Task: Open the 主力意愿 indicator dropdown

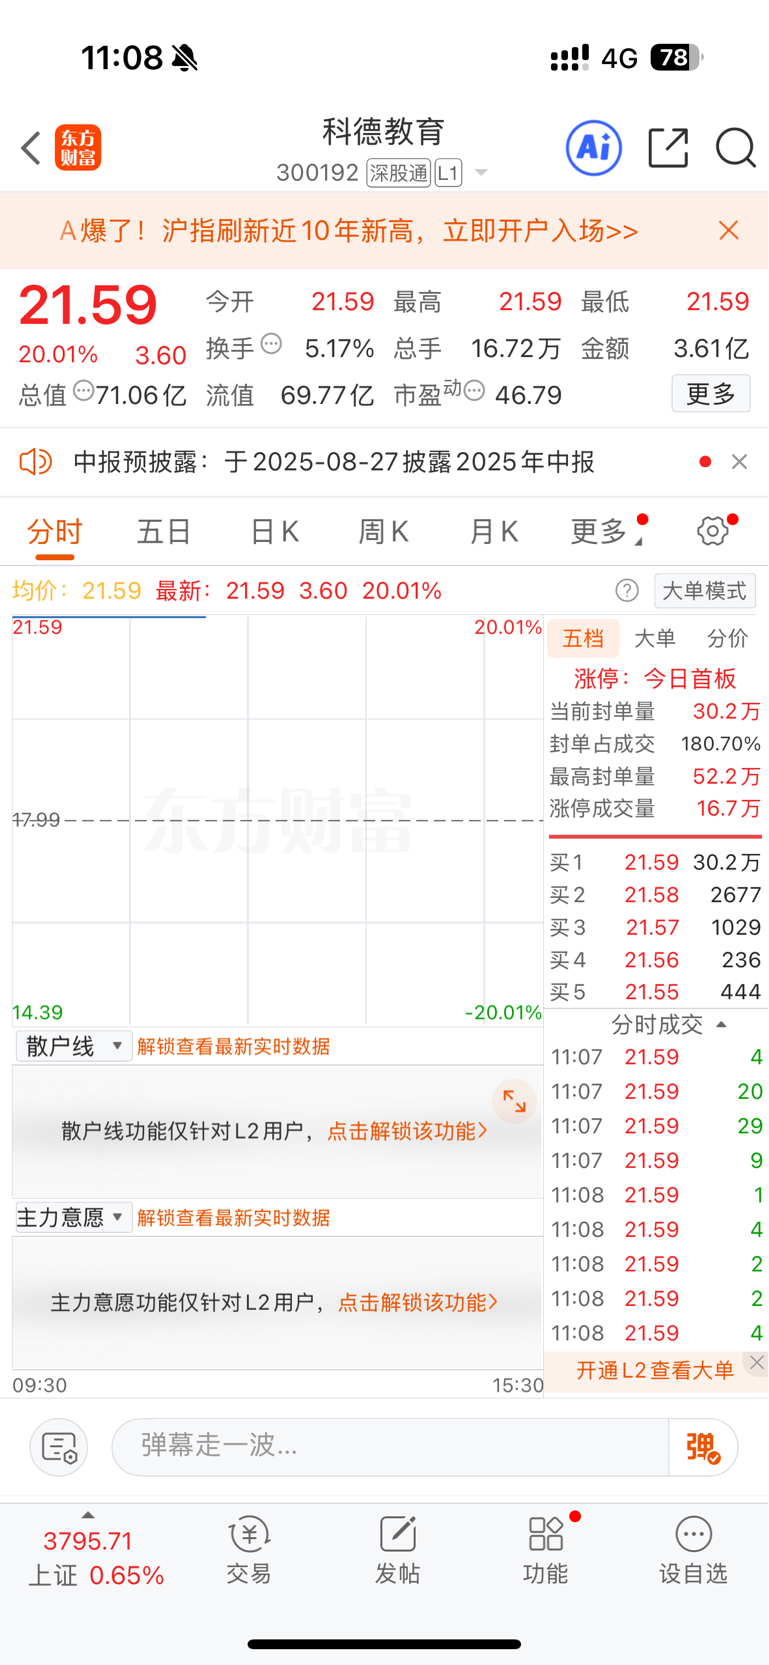Action: (x=74, y=1217)
